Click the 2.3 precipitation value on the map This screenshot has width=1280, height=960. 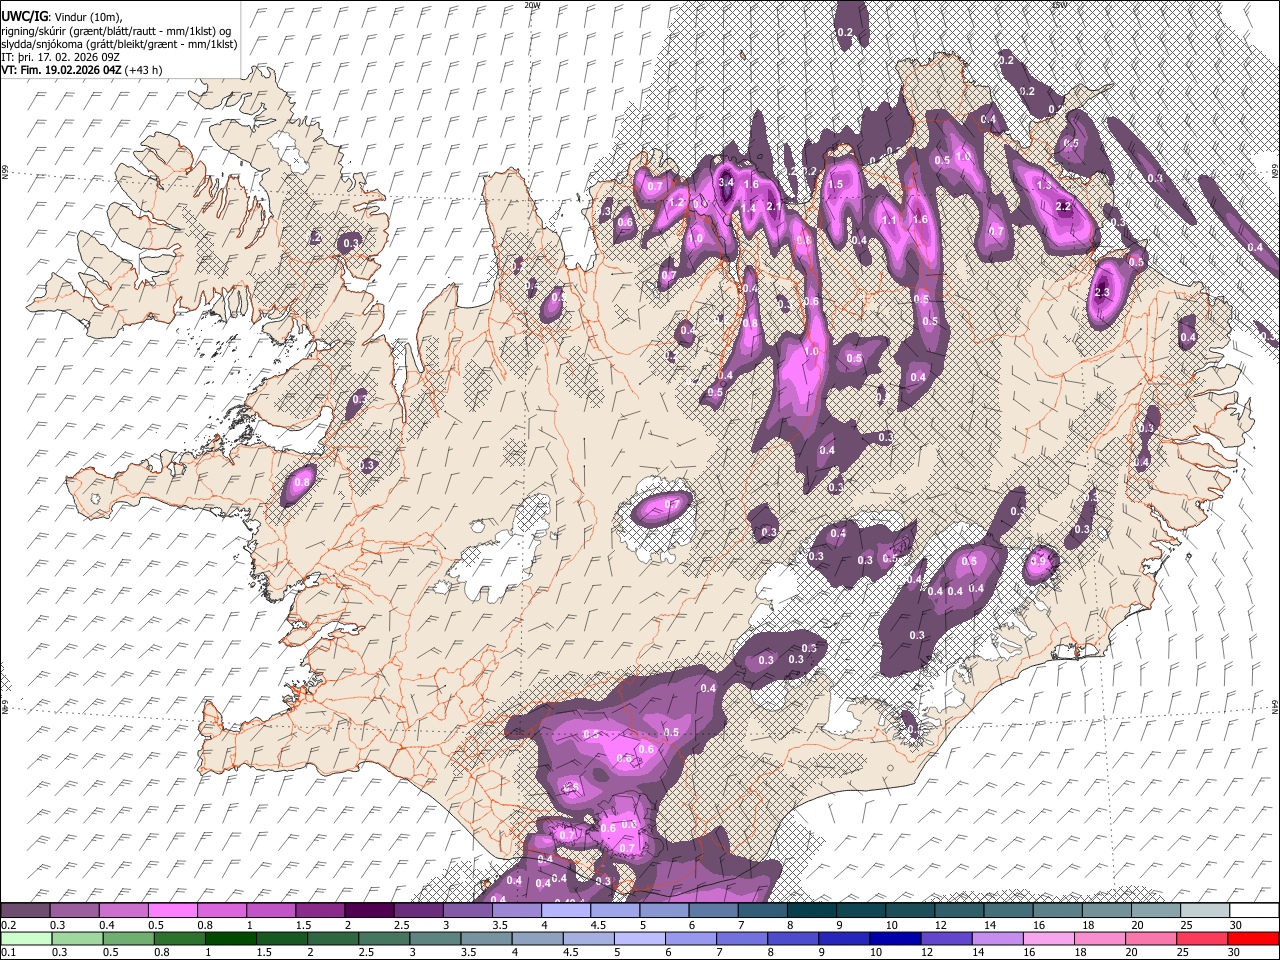(1102, 293)
